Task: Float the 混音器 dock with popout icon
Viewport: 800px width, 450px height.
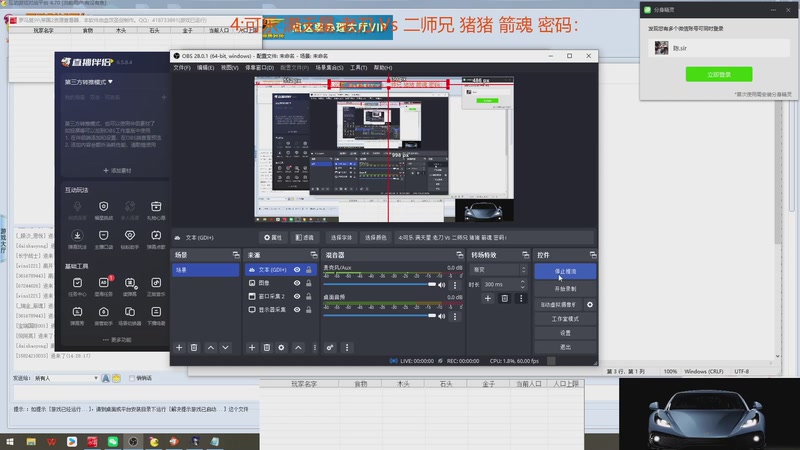Action: coord(460,255)
